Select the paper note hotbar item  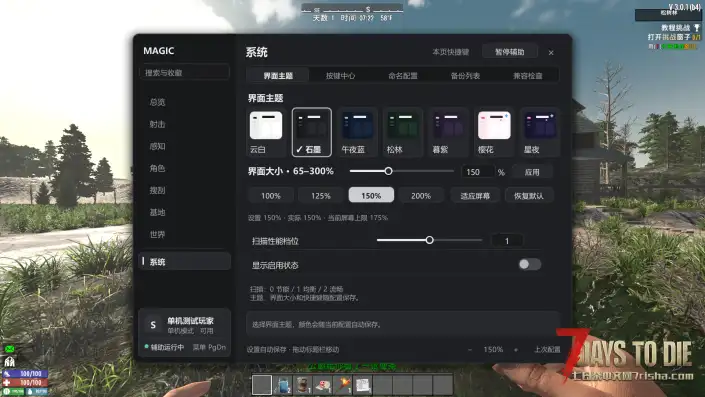tap(363, 385)
